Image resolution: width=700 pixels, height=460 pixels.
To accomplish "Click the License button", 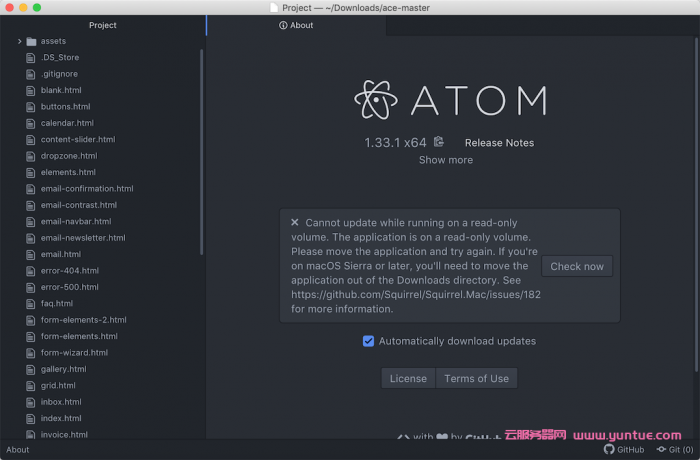I will tap(408, 378).
